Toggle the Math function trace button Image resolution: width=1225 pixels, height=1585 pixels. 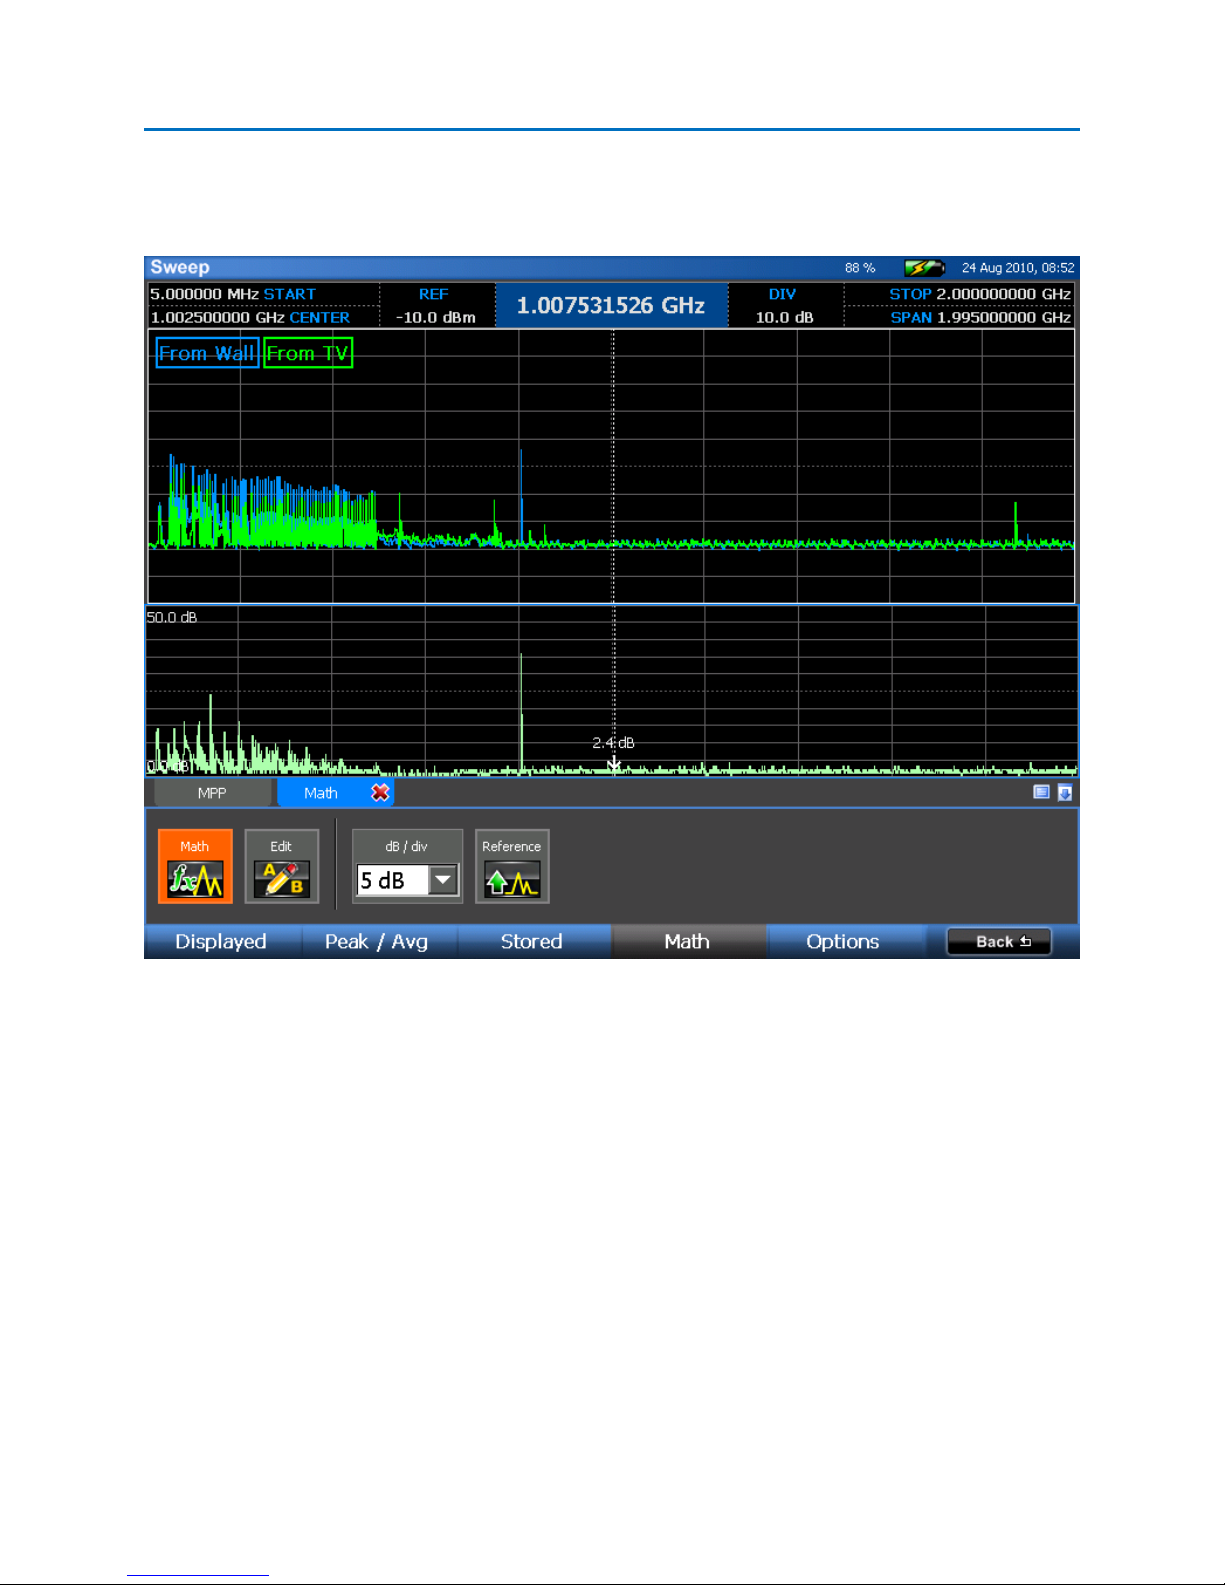195,866
